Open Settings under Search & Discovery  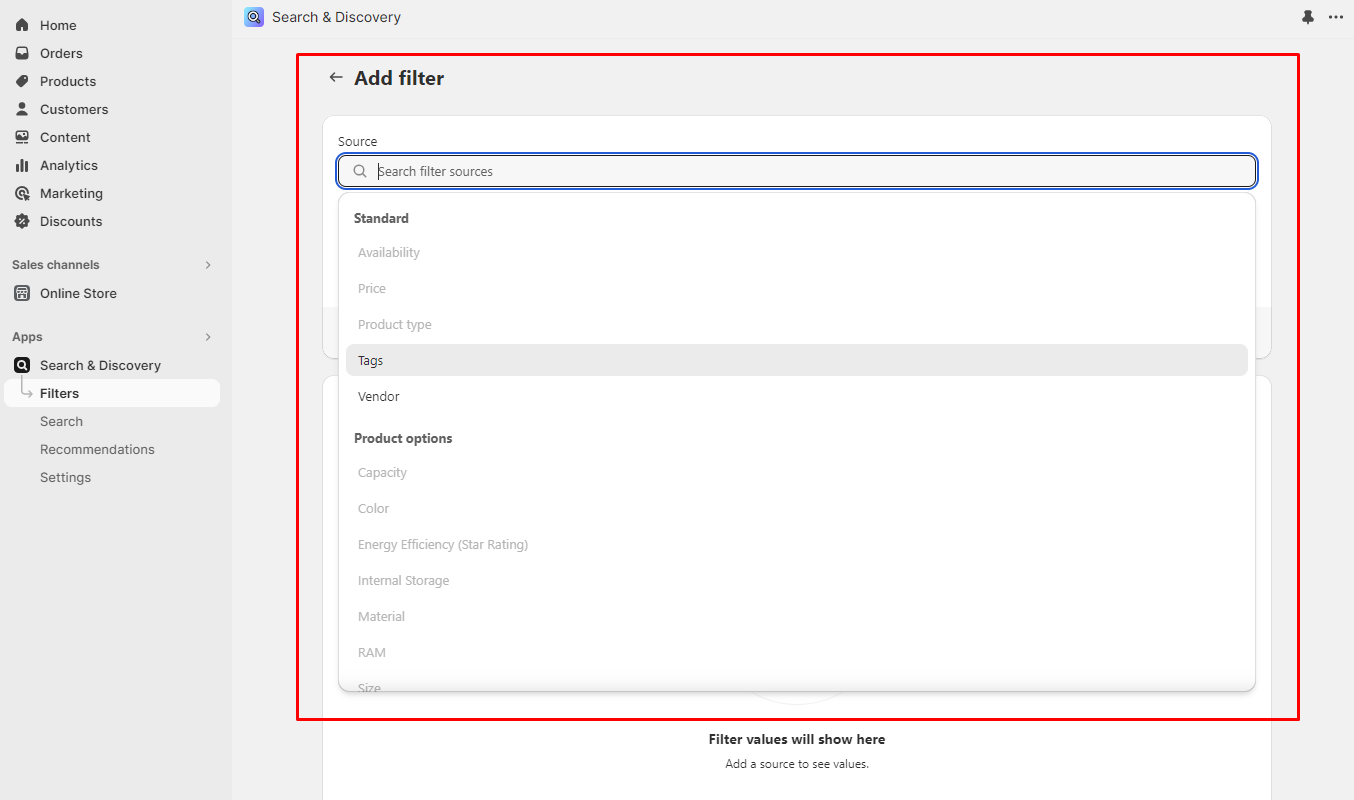click(65, 477)
